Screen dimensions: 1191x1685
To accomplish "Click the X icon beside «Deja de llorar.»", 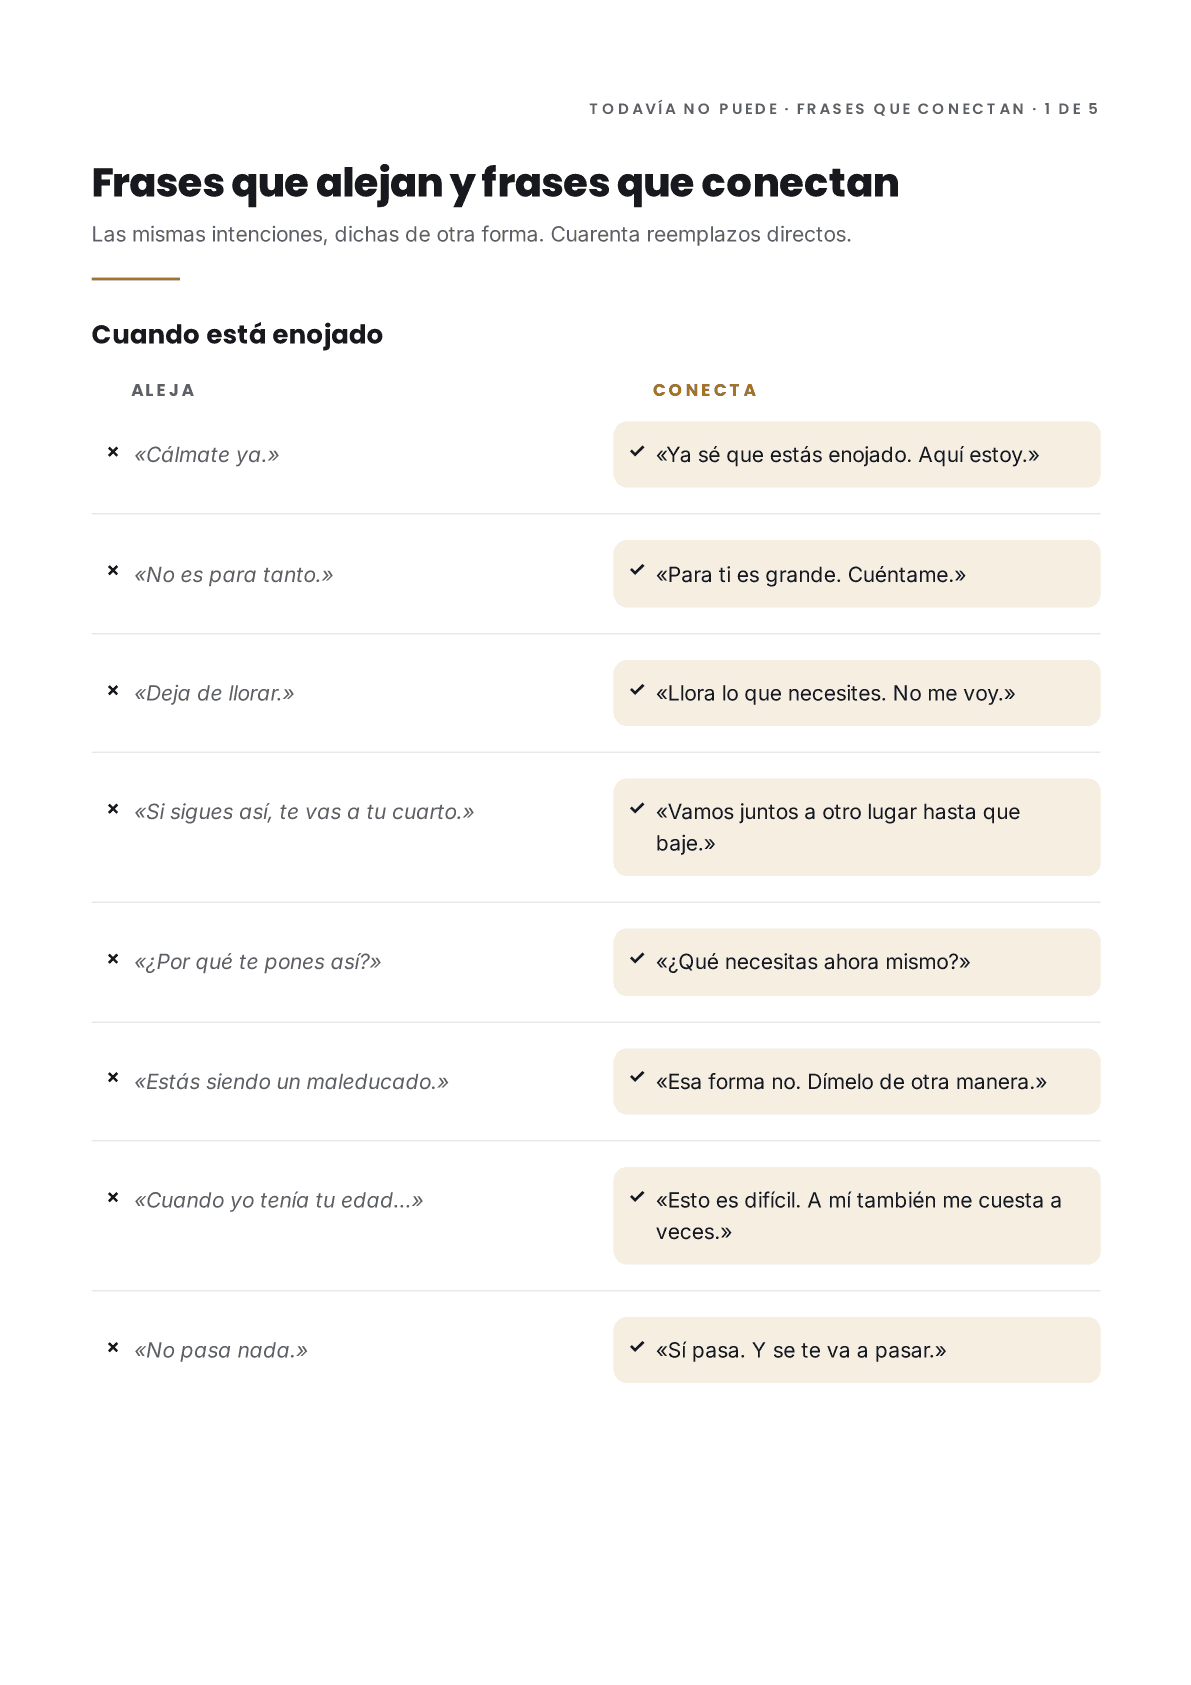I will (x=113, y=690).
